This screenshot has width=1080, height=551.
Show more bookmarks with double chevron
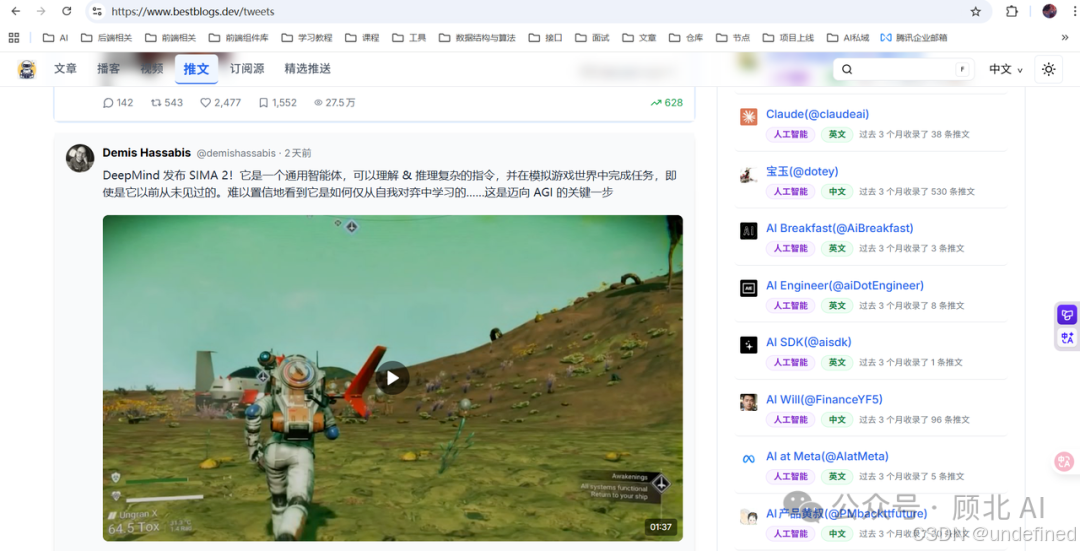[x=1065, y=38]
